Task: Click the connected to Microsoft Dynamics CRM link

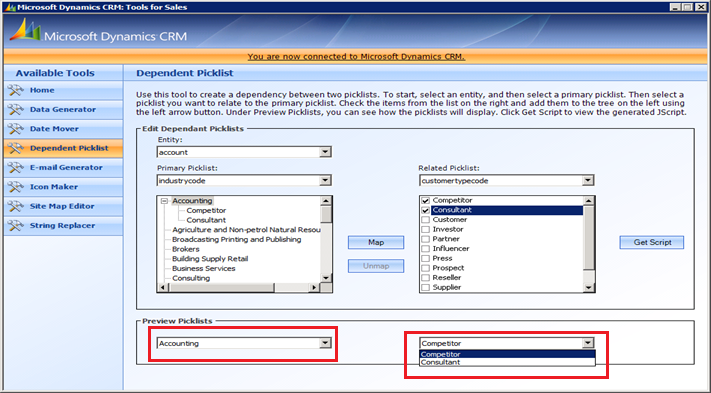Action: [356, 57]
